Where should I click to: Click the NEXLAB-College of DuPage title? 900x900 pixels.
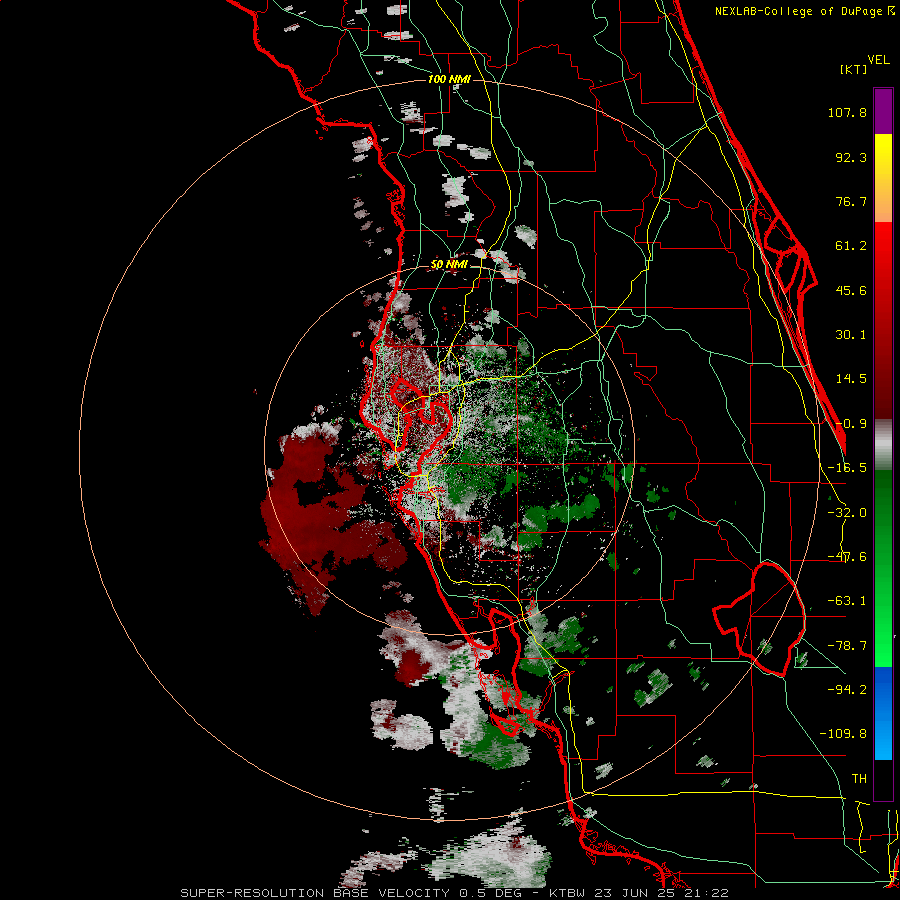pyautogui.click(x=804, y=11)
